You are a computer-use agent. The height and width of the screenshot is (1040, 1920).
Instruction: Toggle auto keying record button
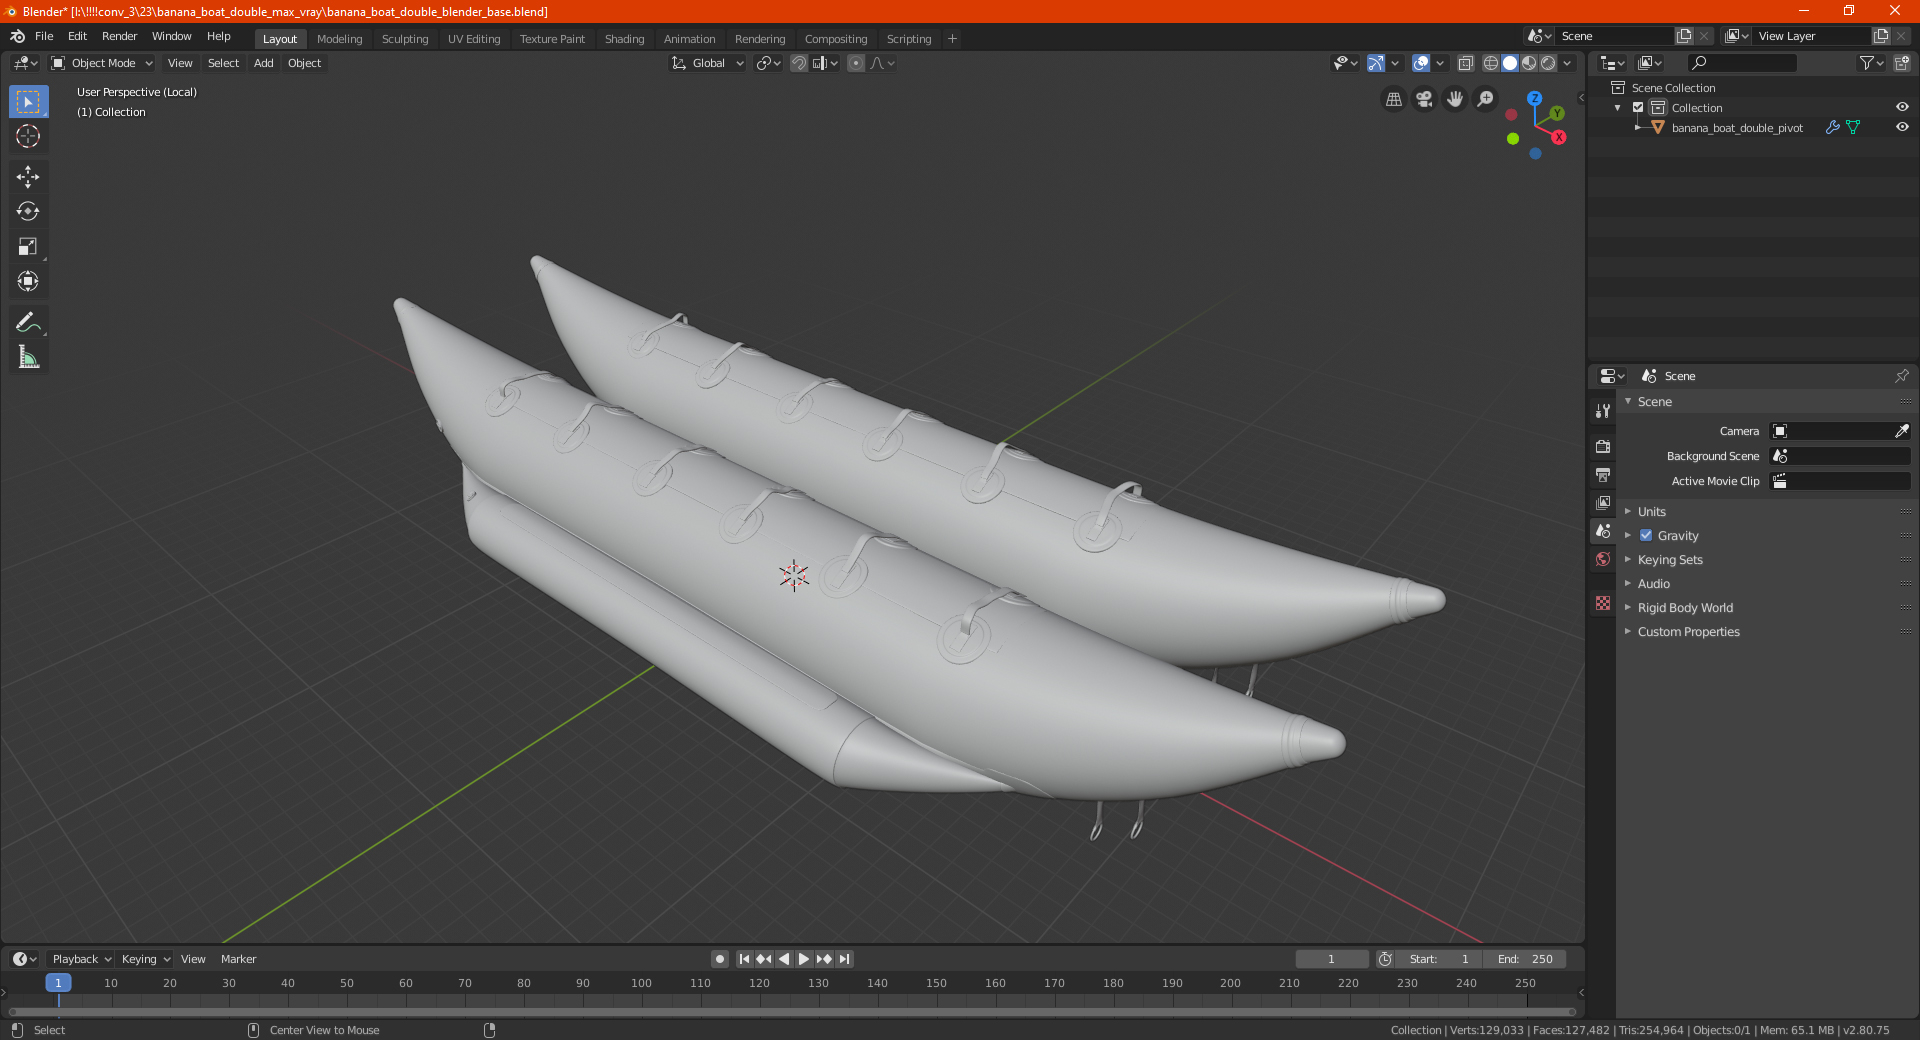[720, 959]
